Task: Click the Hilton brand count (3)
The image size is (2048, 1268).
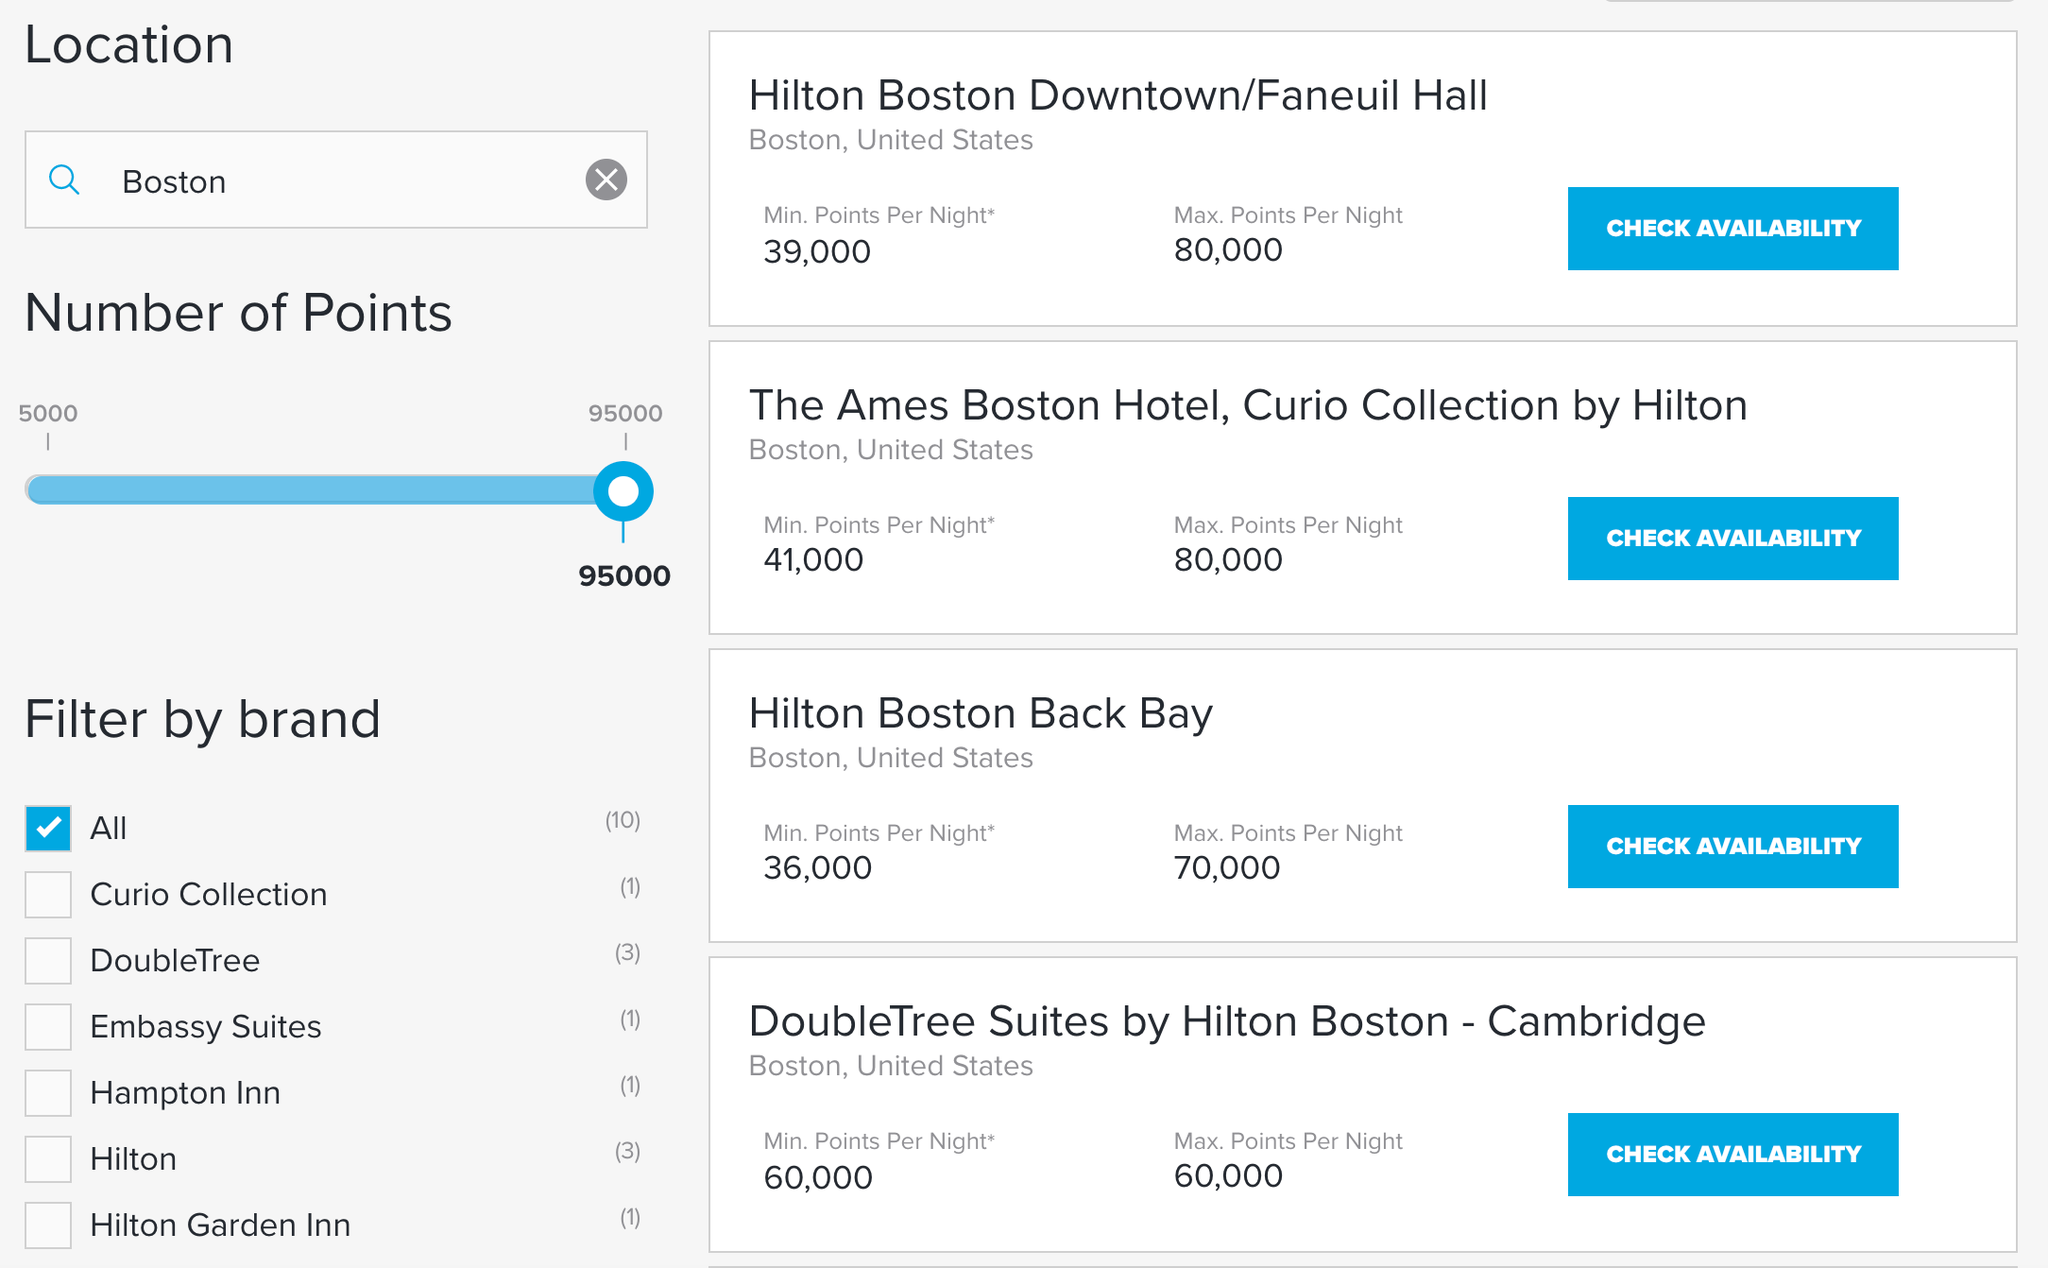Action: point(628,1151)
